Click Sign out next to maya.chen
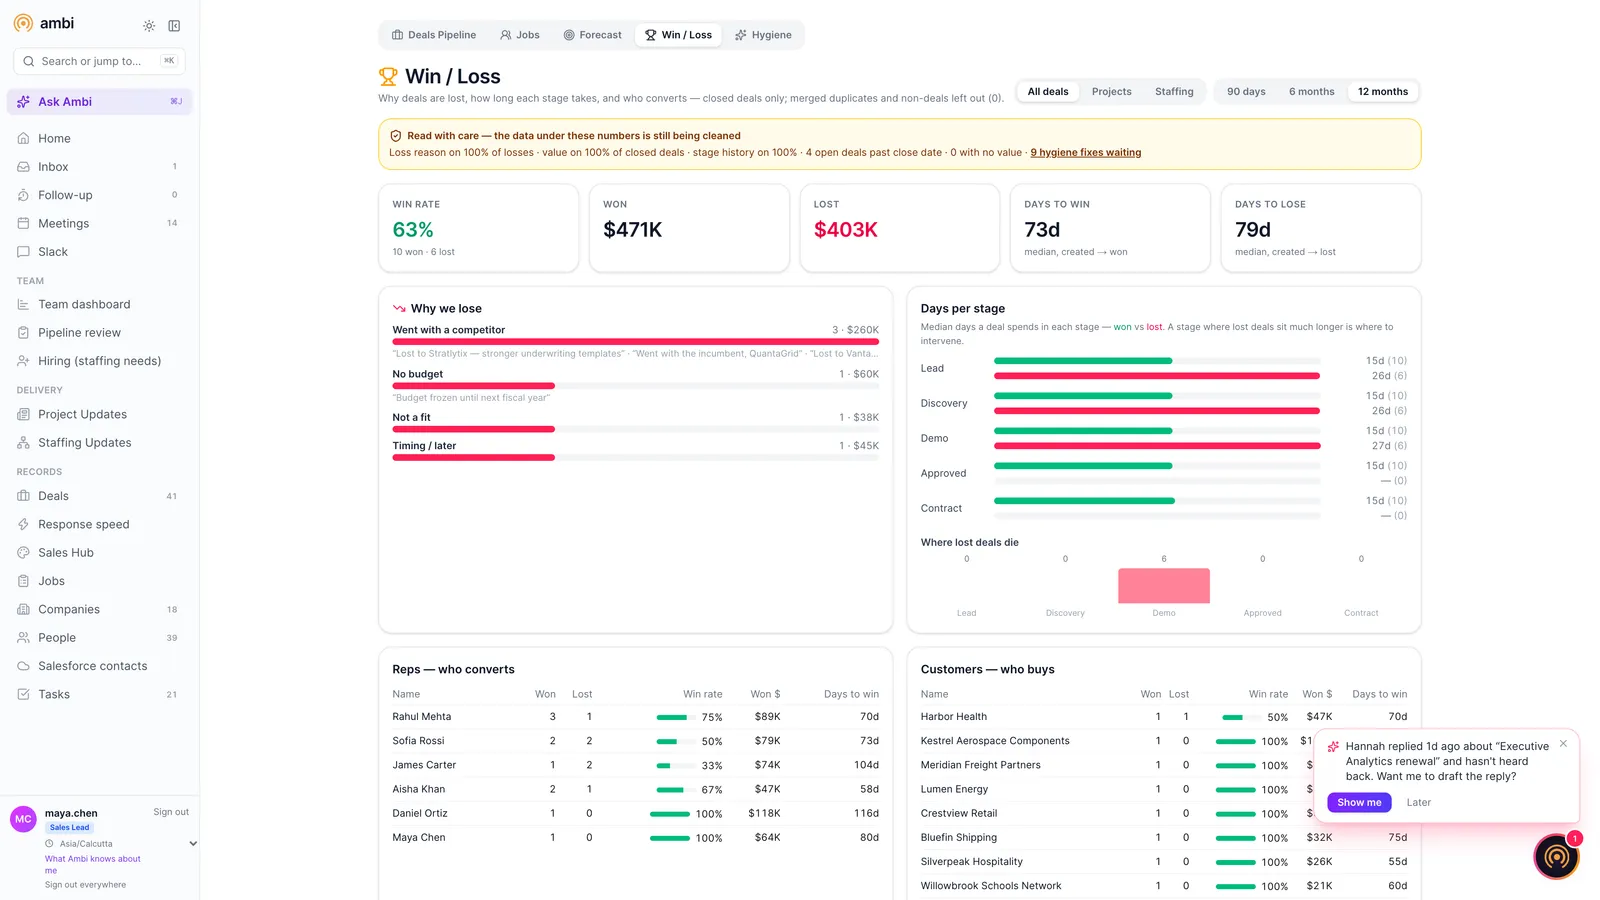 [x=171, y=812]
